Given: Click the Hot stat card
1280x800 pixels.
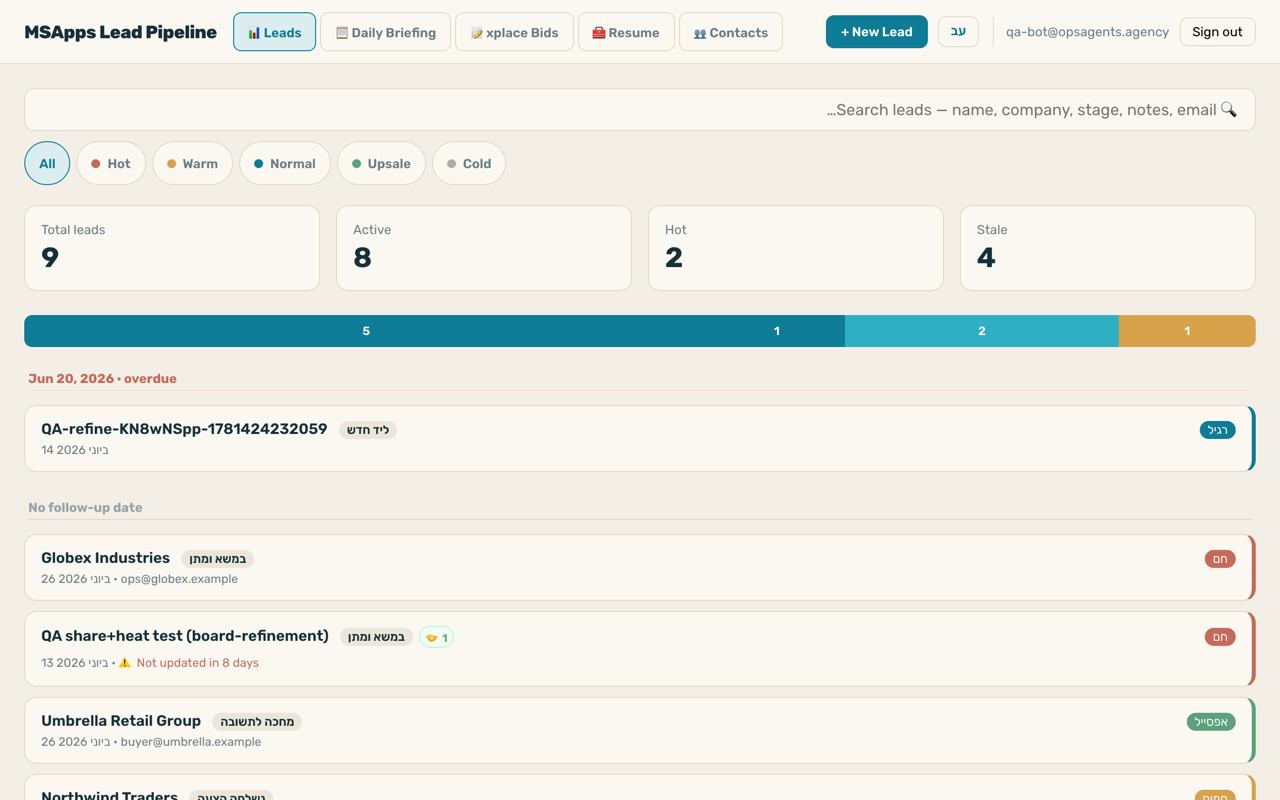Looking at the screenshot, I should (796, 248).
